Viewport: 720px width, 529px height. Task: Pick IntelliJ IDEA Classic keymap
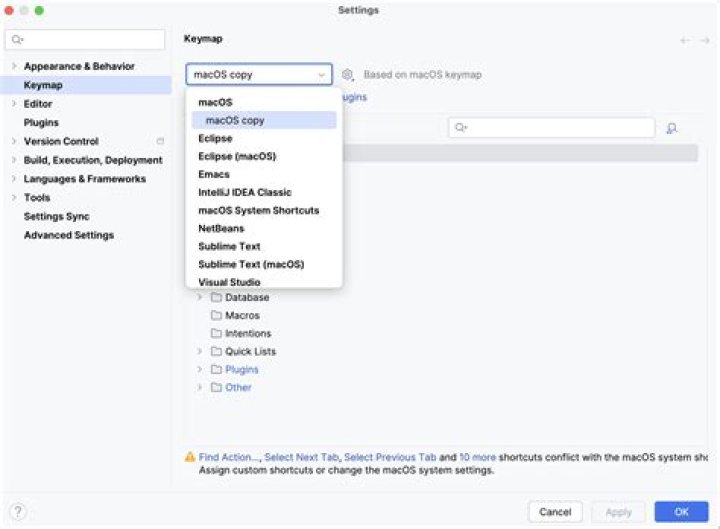point(245,192)
